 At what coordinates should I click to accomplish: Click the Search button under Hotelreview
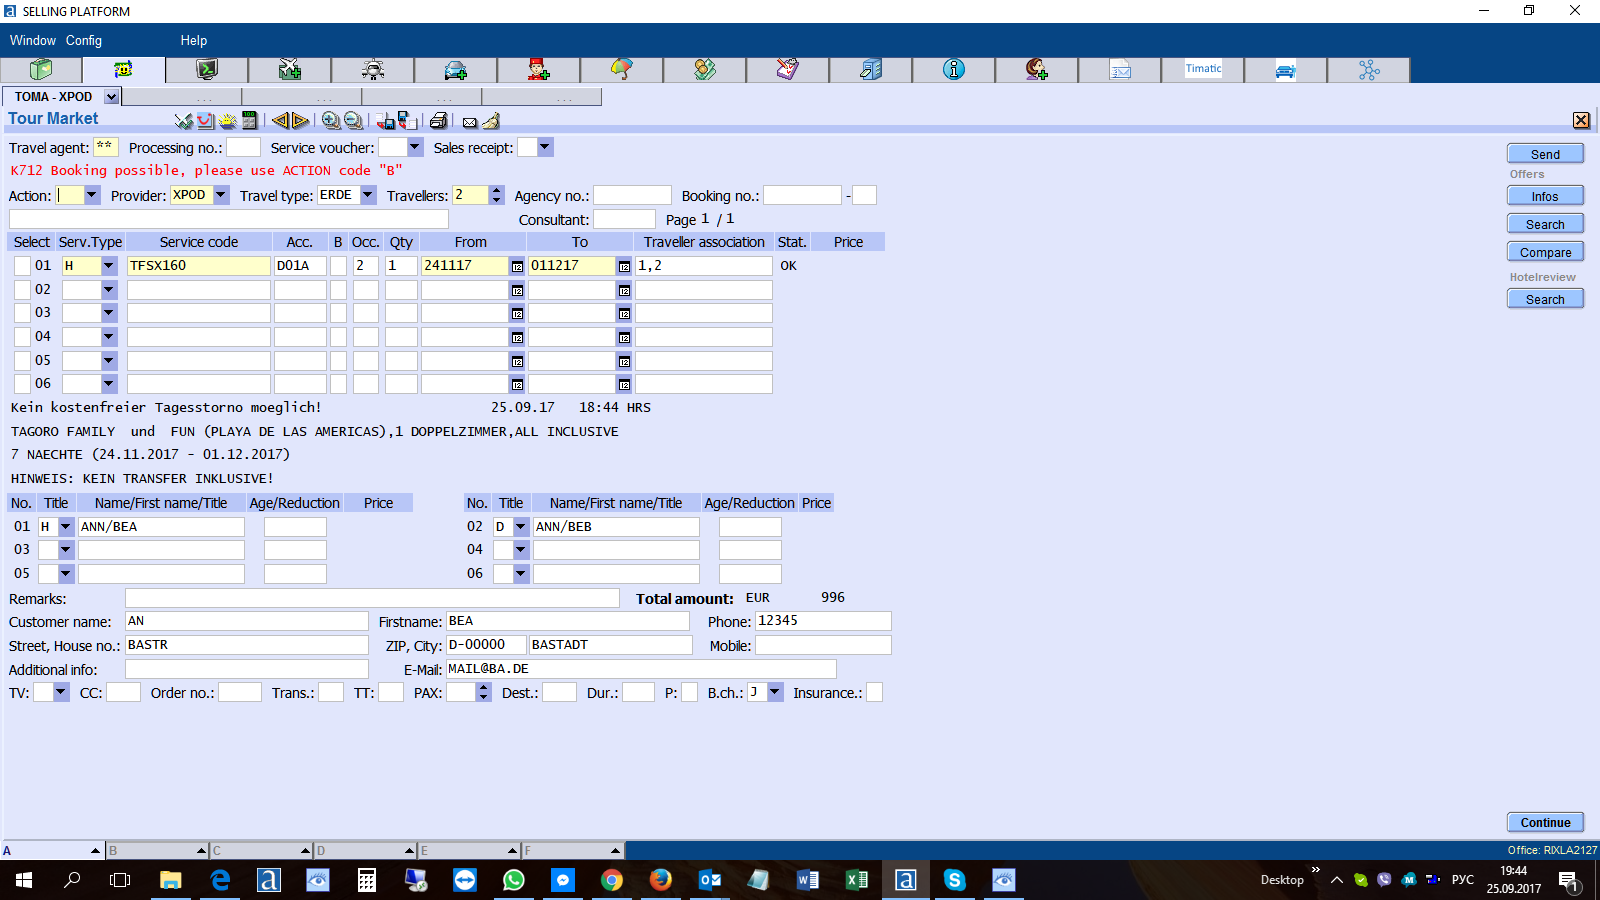(1545, 299)
